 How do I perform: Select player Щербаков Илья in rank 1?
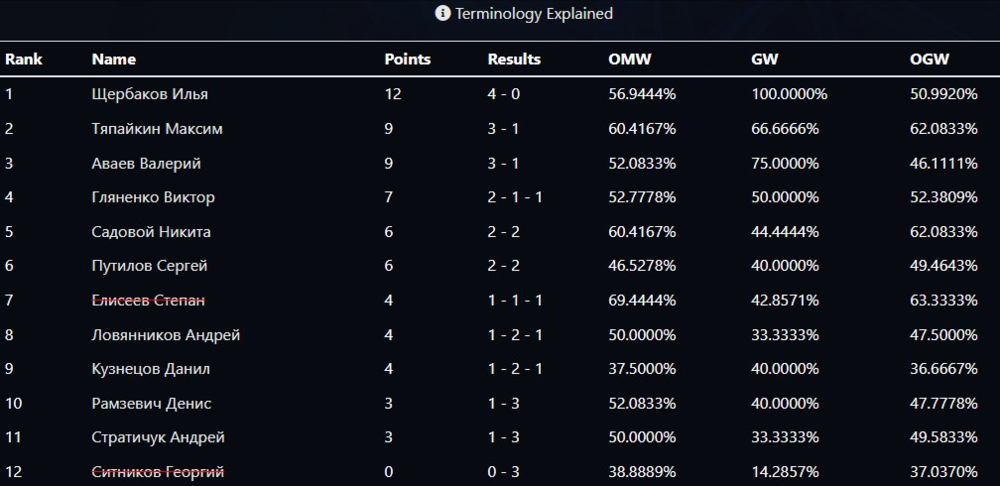click(150, 94)
